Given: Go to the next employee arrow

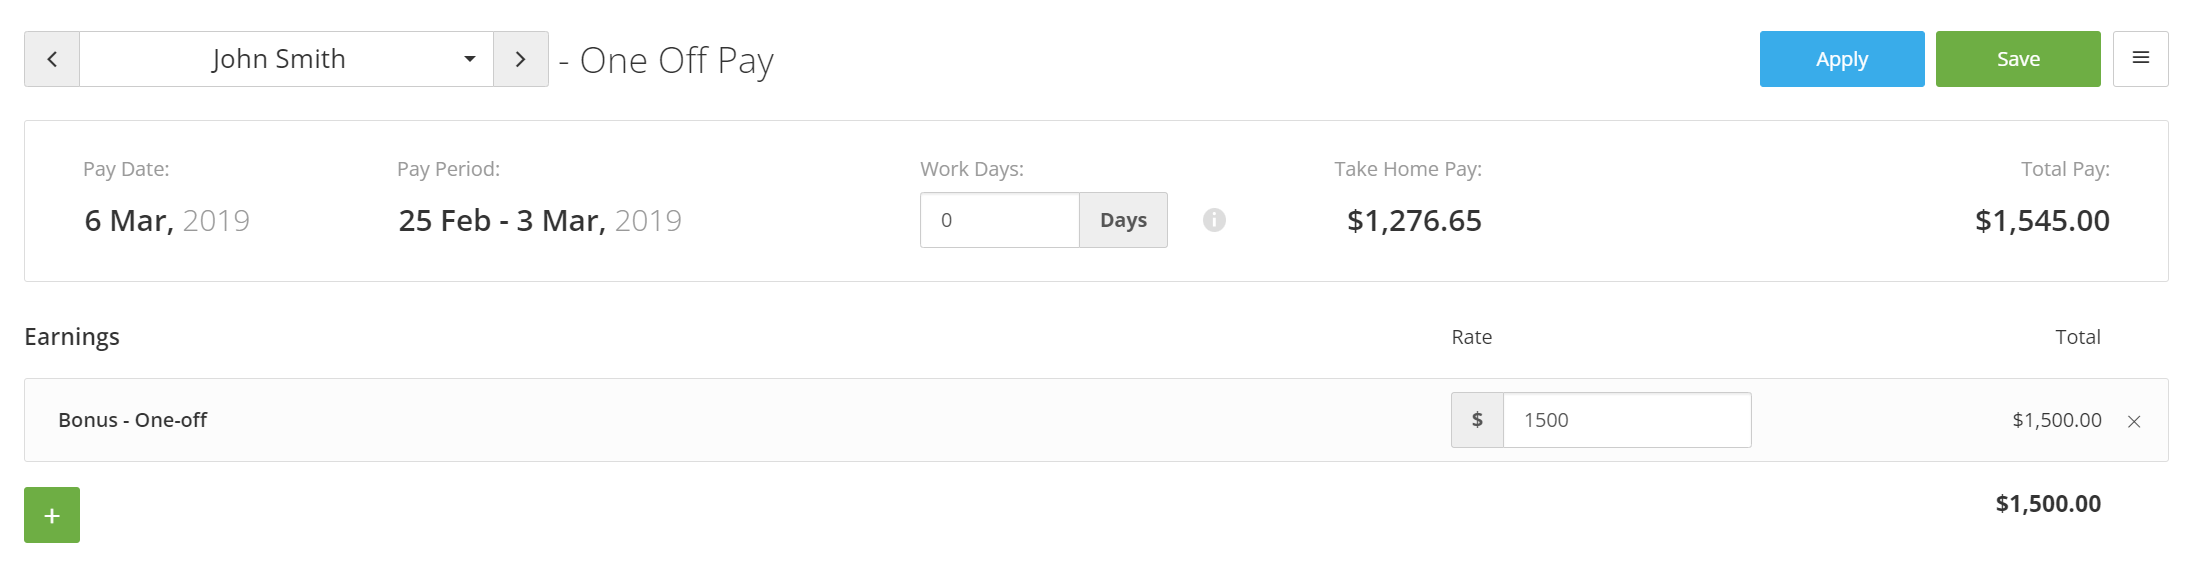Looking at the screenshot, I should click(521, 59).
